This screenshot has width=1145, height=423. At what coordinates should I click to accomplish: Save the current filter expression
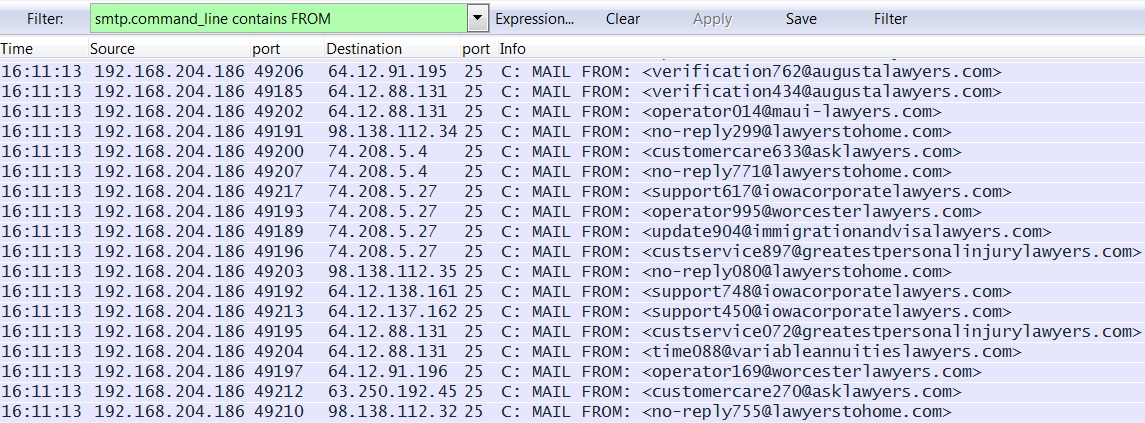[801, 19]
